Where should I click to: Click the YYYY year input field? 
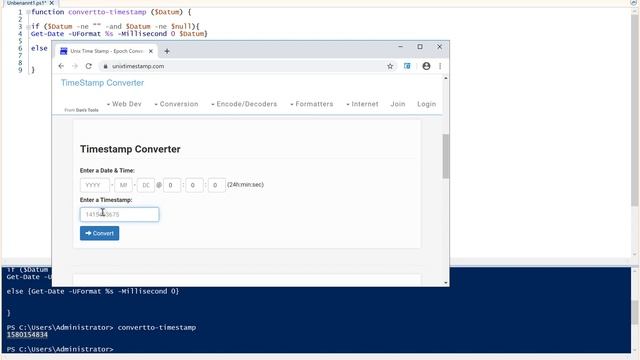pyautogui.click(x=95, y=185)
